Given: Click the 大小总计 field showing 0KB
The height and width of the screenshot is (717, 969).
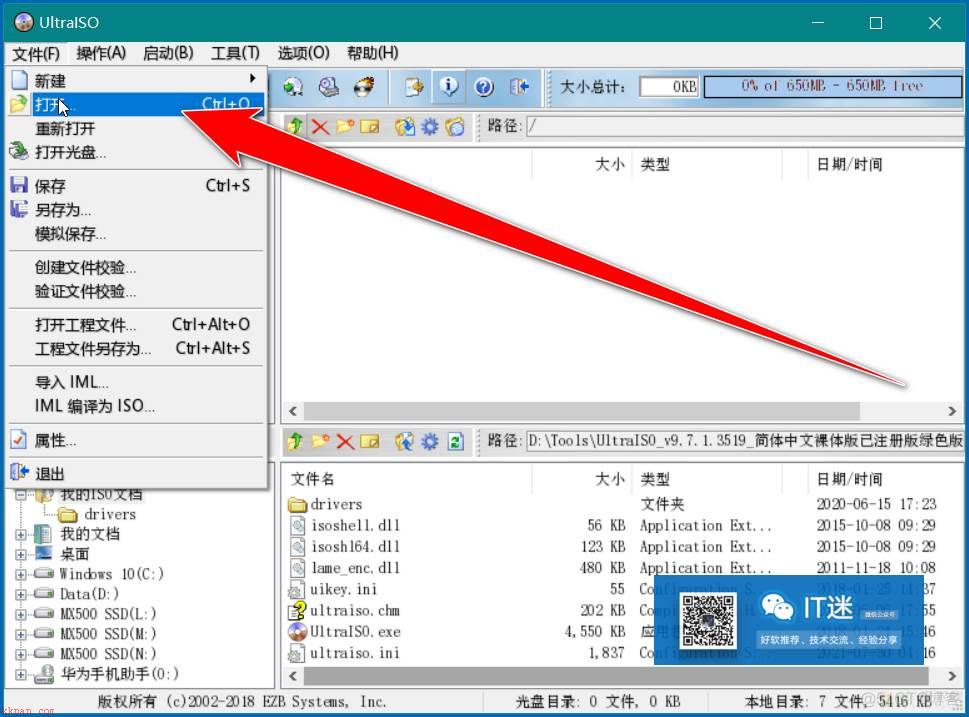Looking at the screenshot, I should point(669,87).
